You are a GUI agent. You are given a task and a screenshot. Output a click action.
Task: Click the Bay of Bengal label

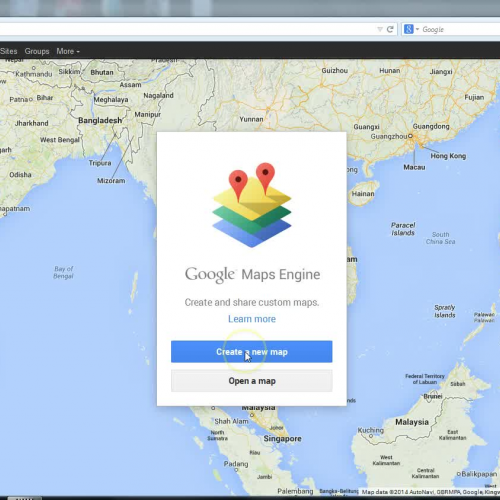(63, 272)
